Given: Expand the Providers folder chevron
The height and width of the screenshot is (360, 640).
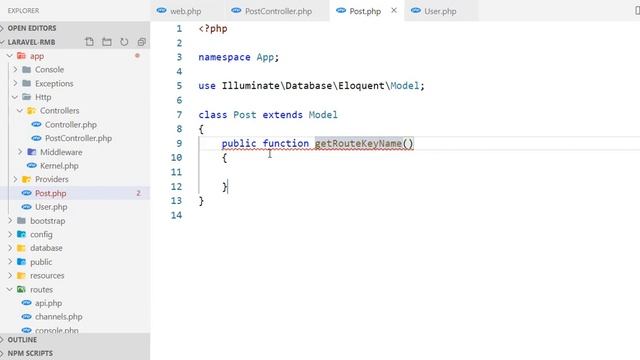Looking at the screenshot, I should [15, 179].
